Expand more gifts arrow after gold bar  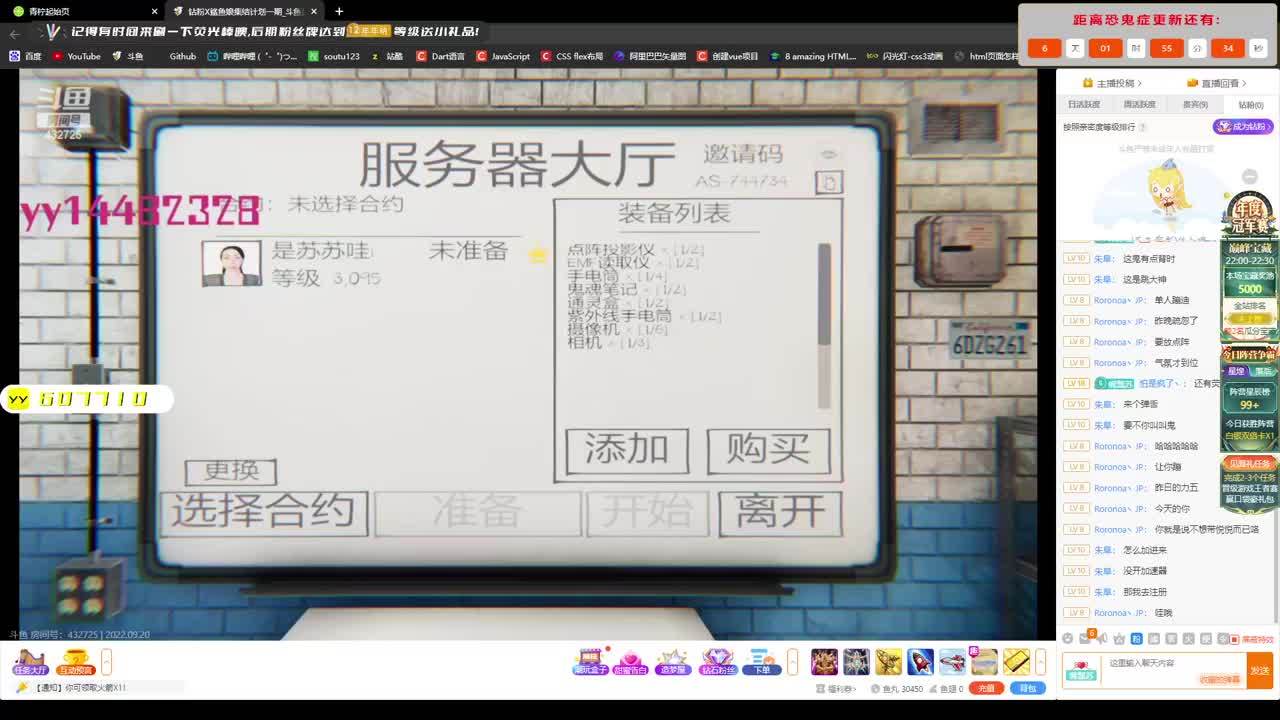click(x=1041, y=662)
